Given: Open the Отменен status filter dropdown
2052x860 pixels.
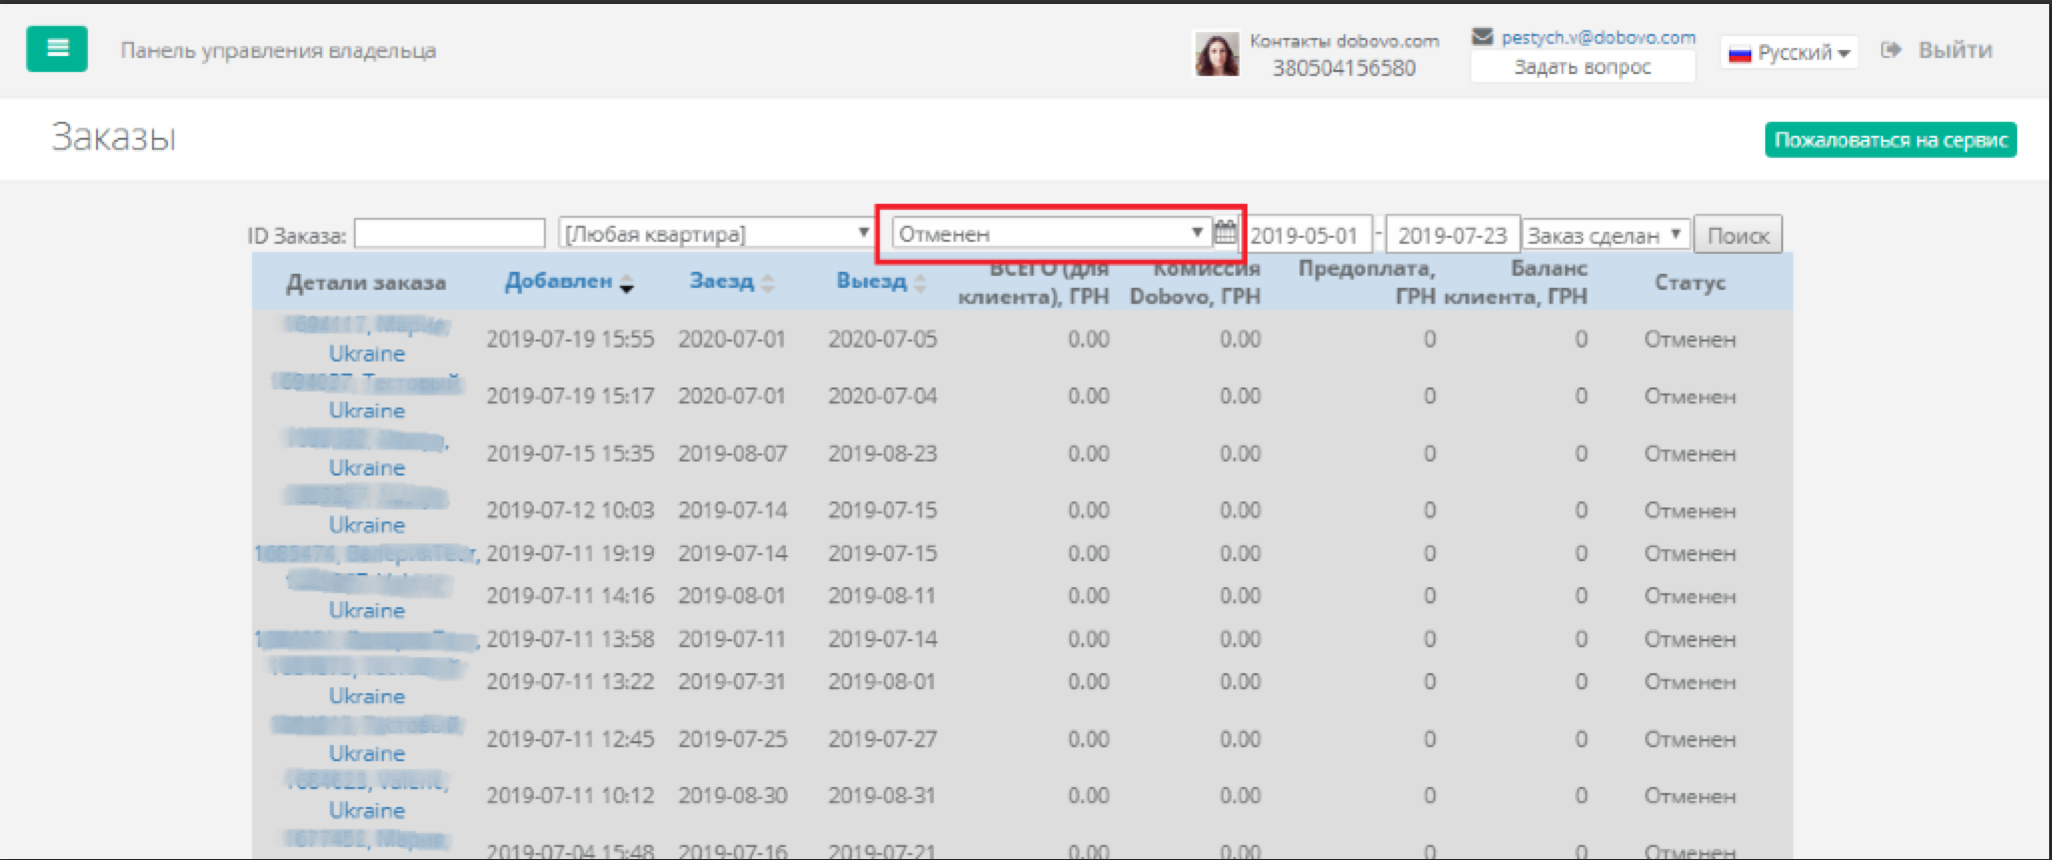Looking at the screenshot, I should (1050, 233).
